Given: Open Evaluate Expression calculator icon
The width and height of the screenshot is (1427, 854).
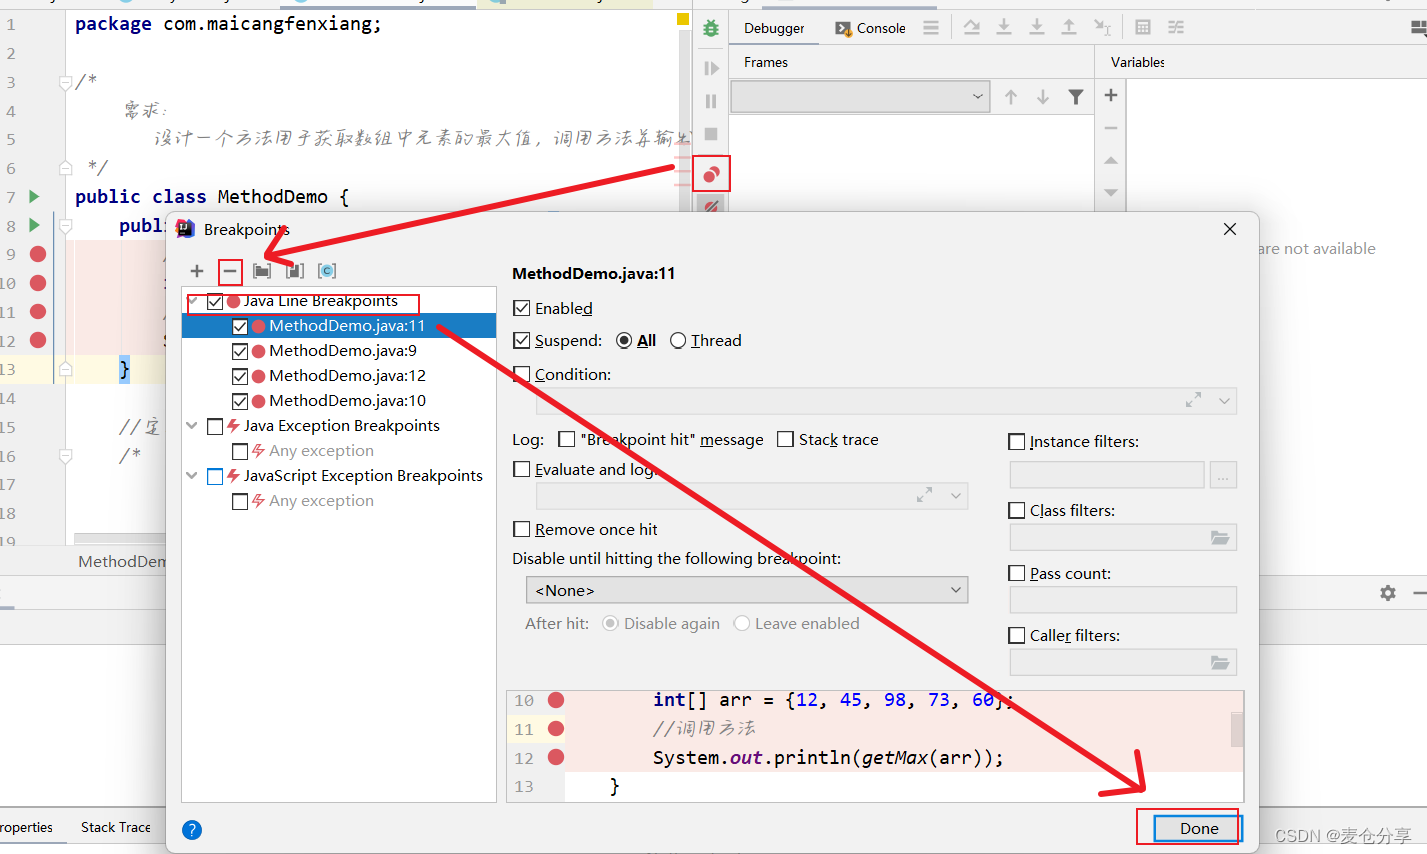Looking at the screenshot, I should coord(1143,27).
